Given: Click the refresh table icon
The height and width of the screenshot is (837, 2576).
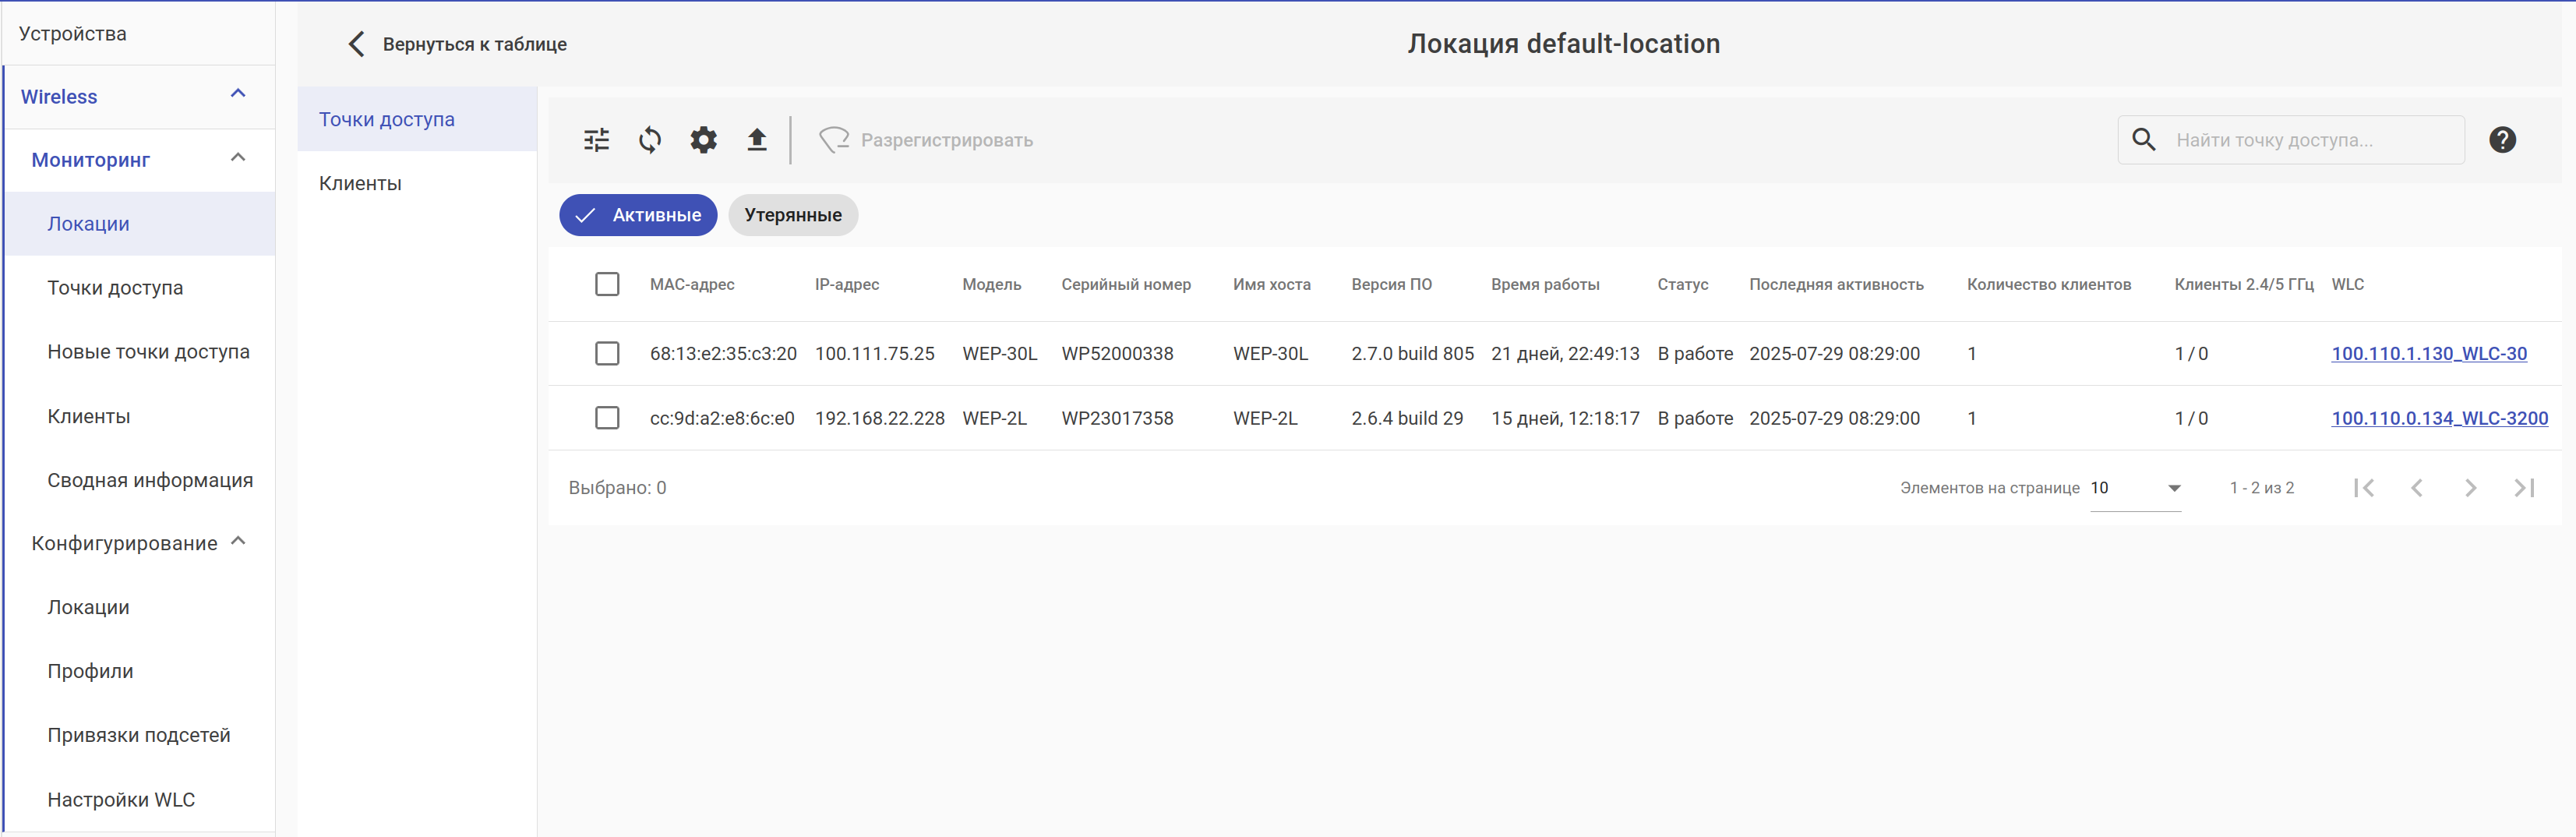Looking at the screenshot, I should 650,140.
